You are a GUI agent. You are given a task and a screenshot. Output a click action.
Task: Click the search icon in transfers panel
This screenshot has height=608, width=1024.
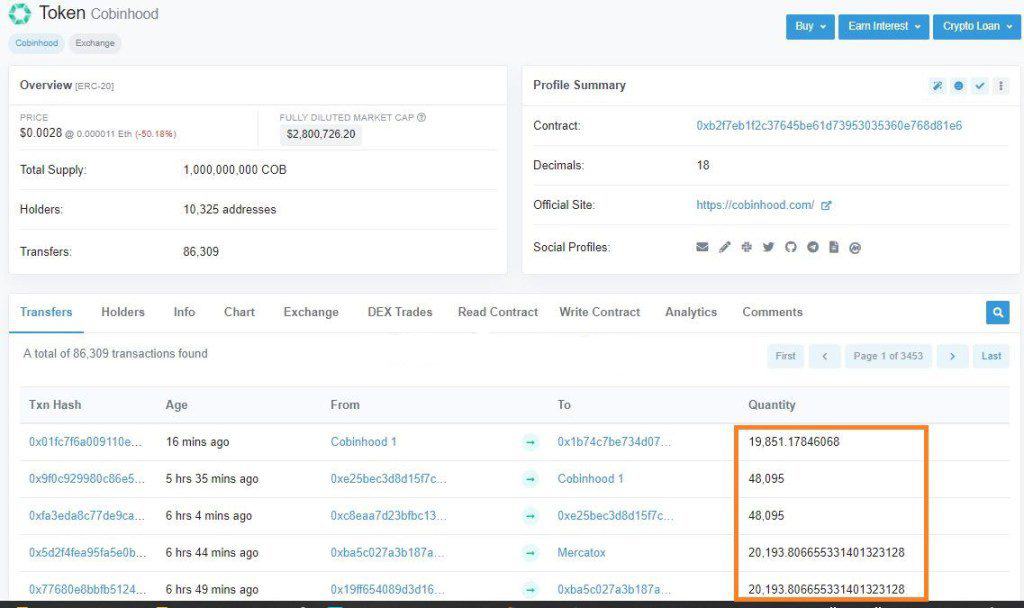coord(997,313)
